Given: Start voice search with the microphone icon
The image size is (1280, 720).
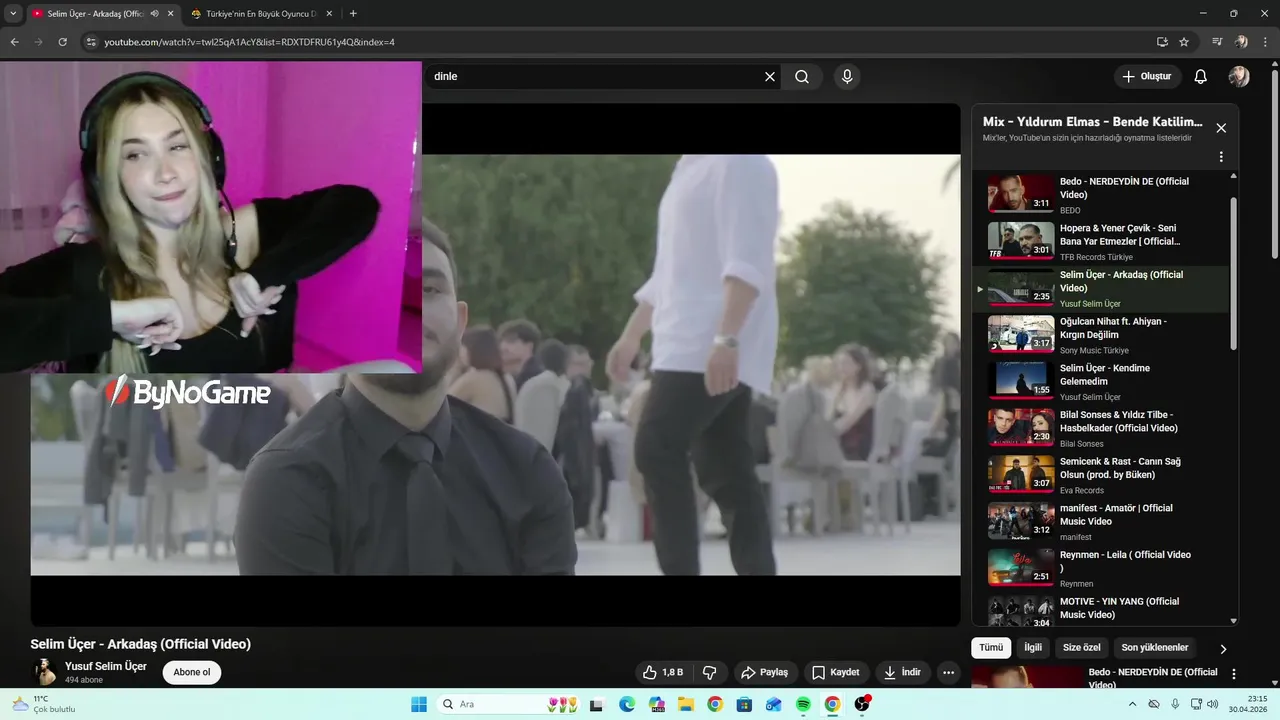Looking at the screenshot, I should coord(847,77).
